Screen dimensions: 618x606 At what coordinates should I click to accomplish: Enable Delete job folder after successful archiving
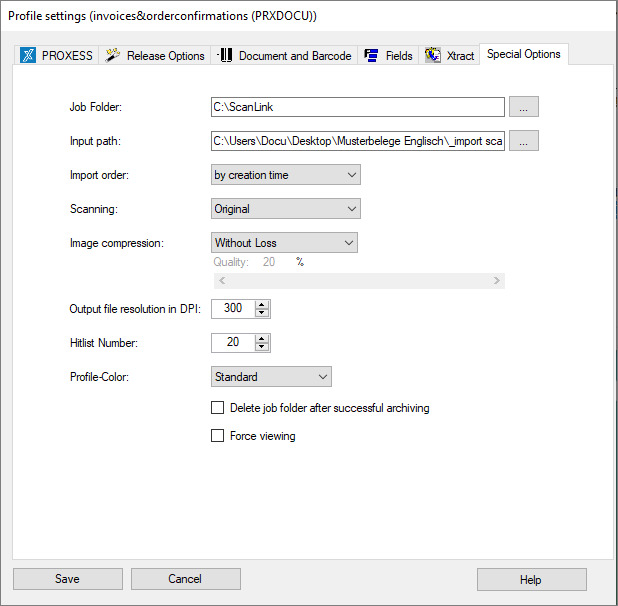tap(218, 408)
